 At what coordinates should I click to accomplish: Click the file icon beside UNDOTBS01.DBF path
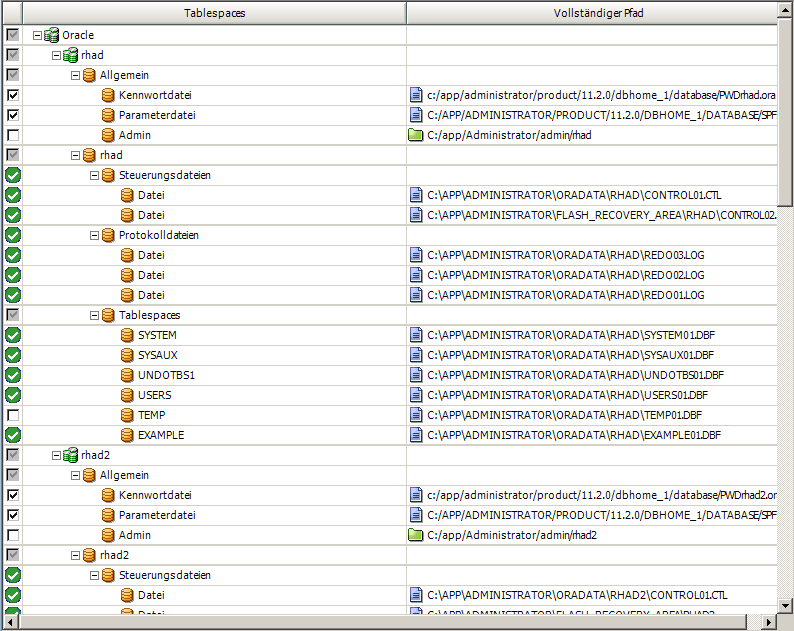416,375
